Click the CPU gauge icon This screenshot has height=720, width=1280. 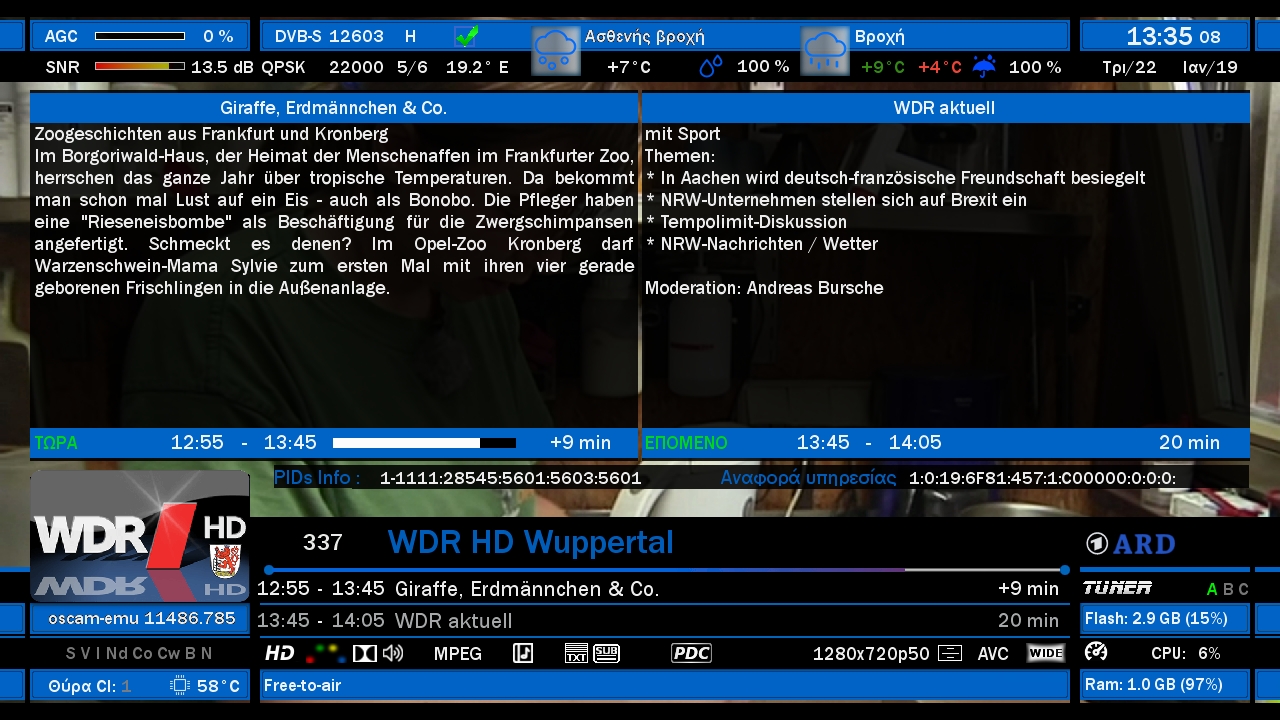click(x=1096, y=652)
